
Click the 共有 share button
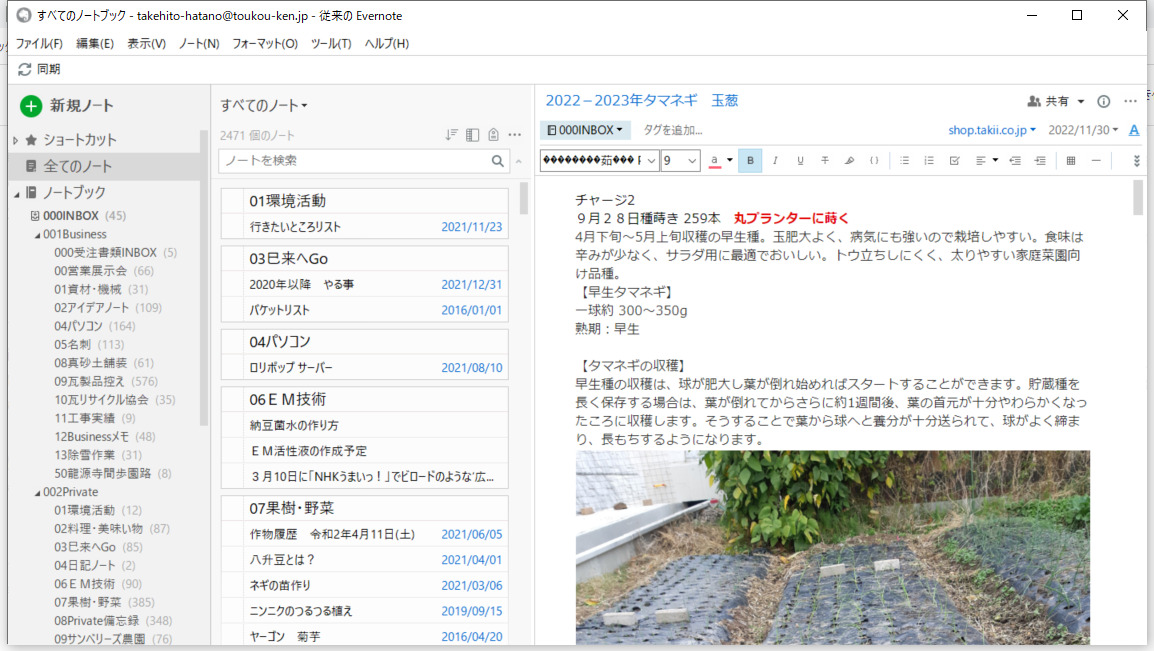1056,101
